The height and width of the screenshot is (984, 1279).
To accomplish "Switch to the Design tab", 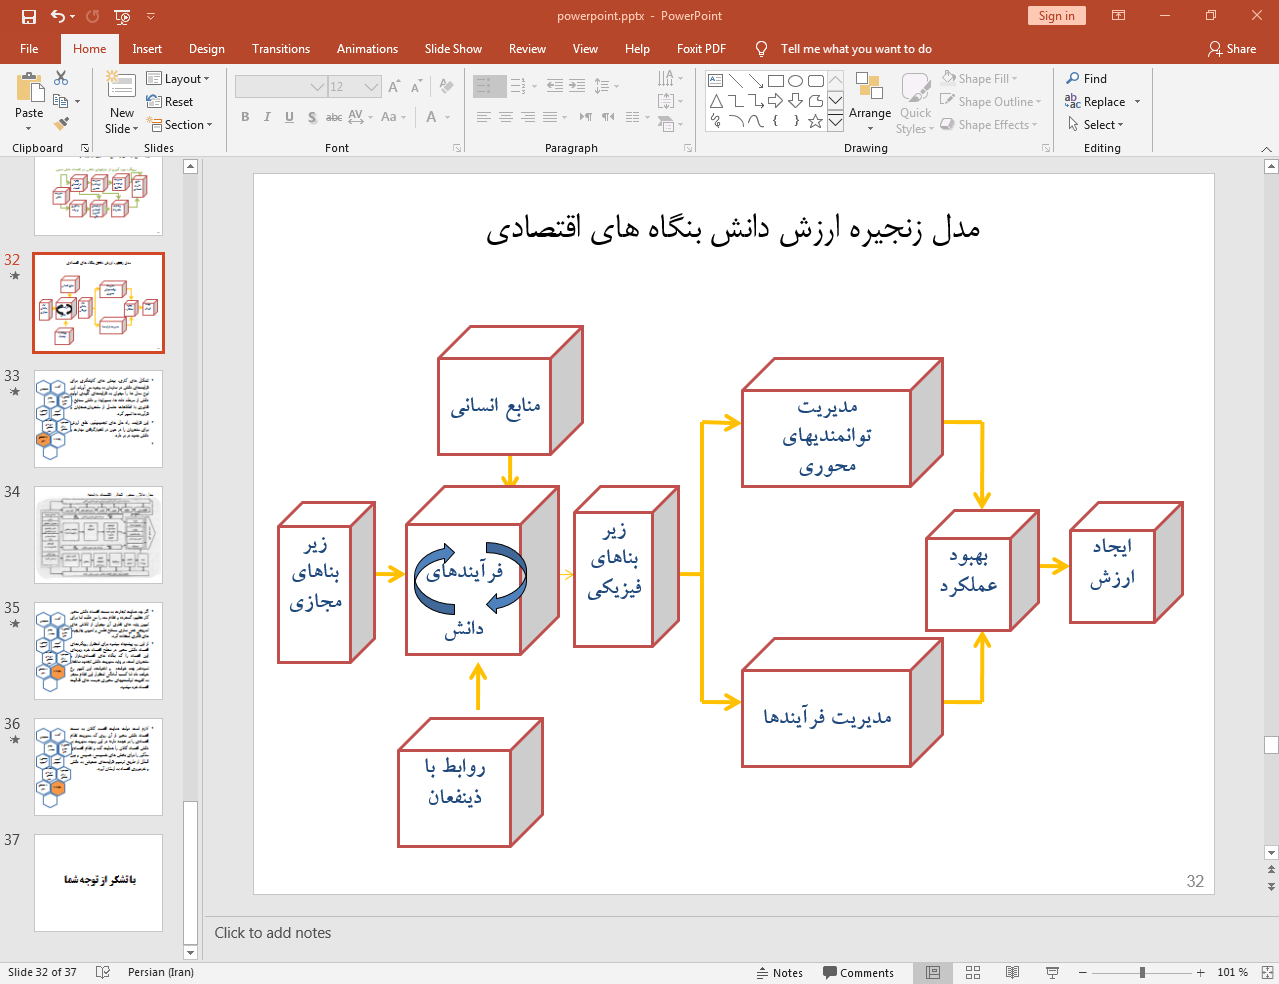I will coord(207,48).
